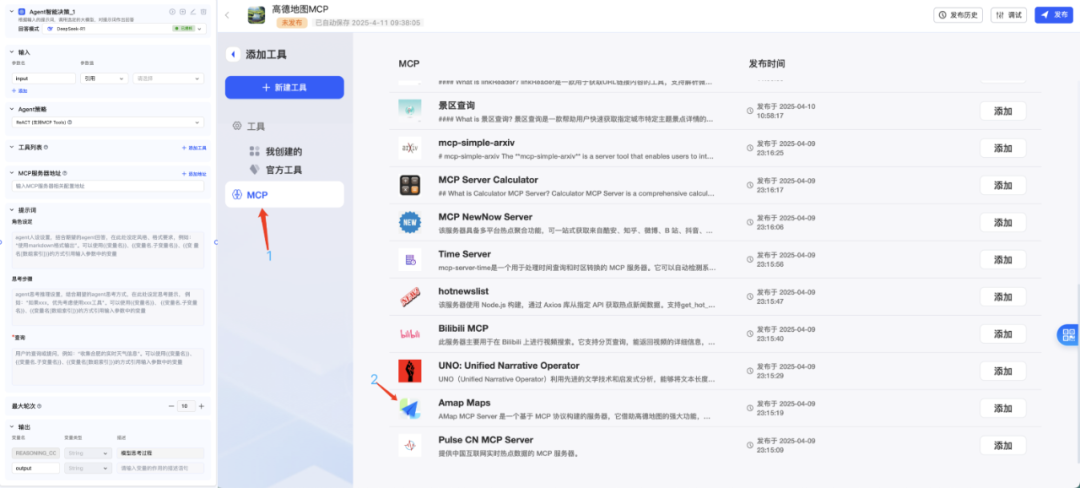Click the UNO Unified Narrative Operator icon
The height and width of the screenshot is (488, 1080).
tap(410, 371)
